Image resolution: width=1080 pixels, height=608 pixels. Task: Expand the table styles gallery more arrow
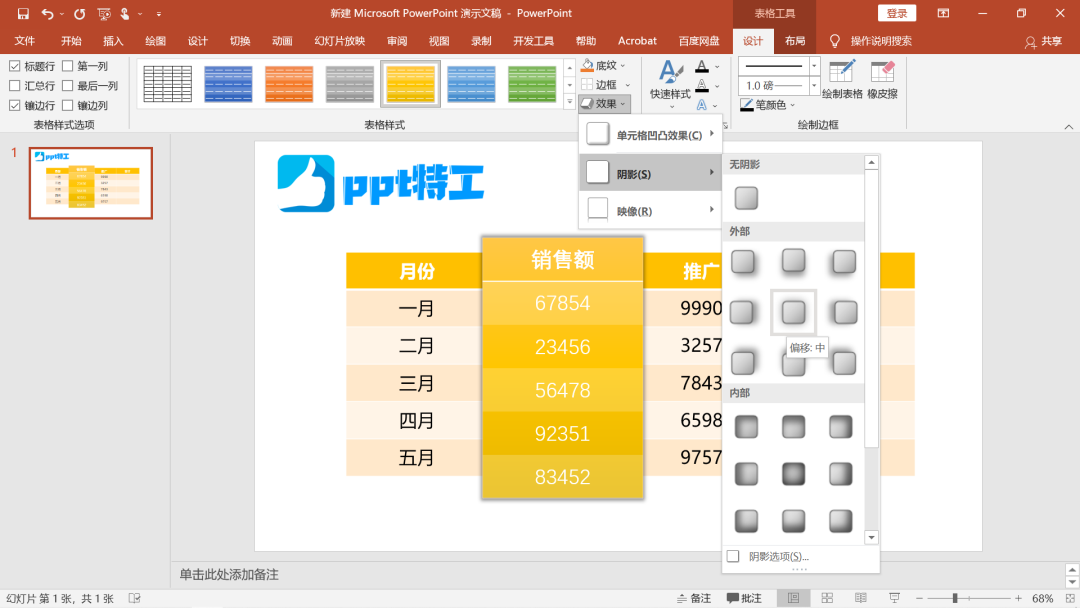pyautogui.click(x=570, y=101)
